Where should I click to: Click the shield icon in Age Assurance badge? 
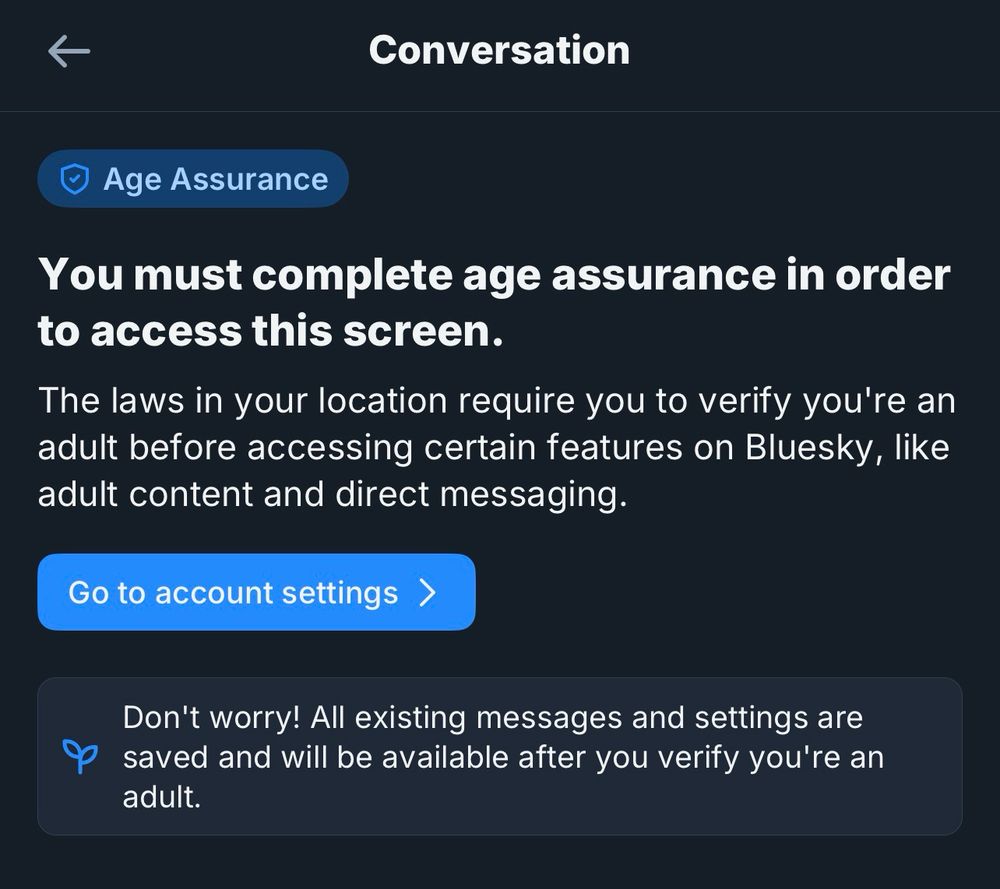point(74,179)
